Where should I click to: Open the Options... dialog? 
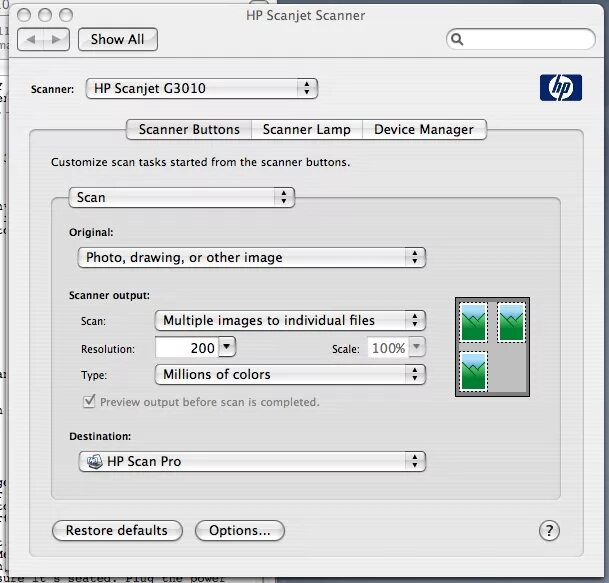pos(240,531)
